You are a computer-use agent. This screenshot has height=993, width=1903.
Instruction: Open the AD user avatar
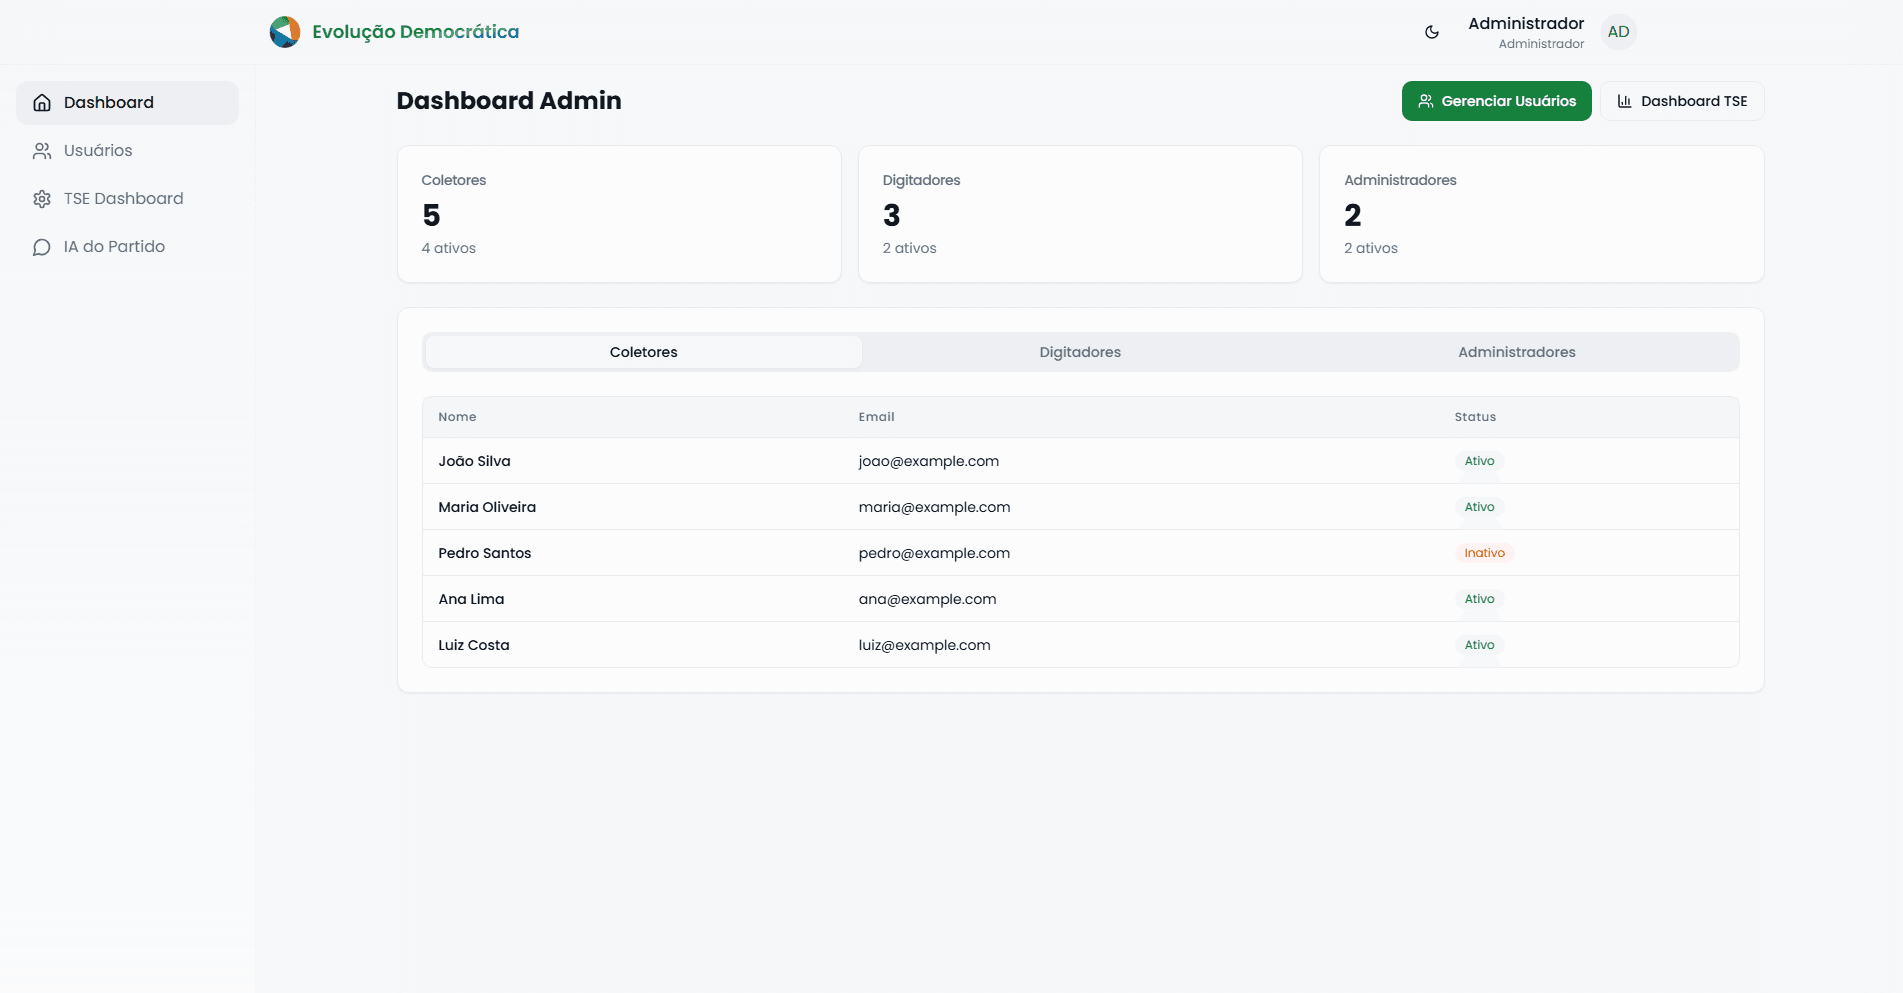(x=1618, y=32)
